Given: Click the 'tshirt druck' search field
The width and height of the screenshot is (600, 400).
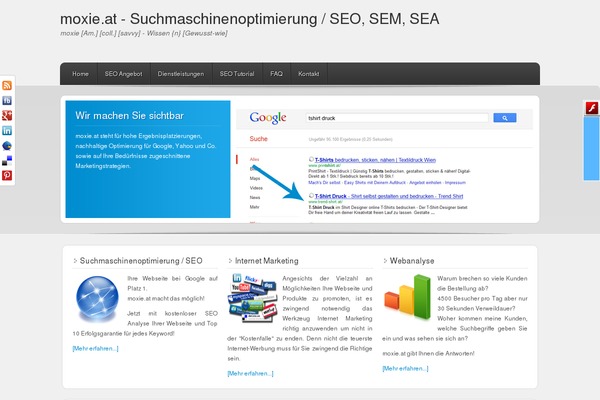Looking at the screenshot, I should pos(397,118).
